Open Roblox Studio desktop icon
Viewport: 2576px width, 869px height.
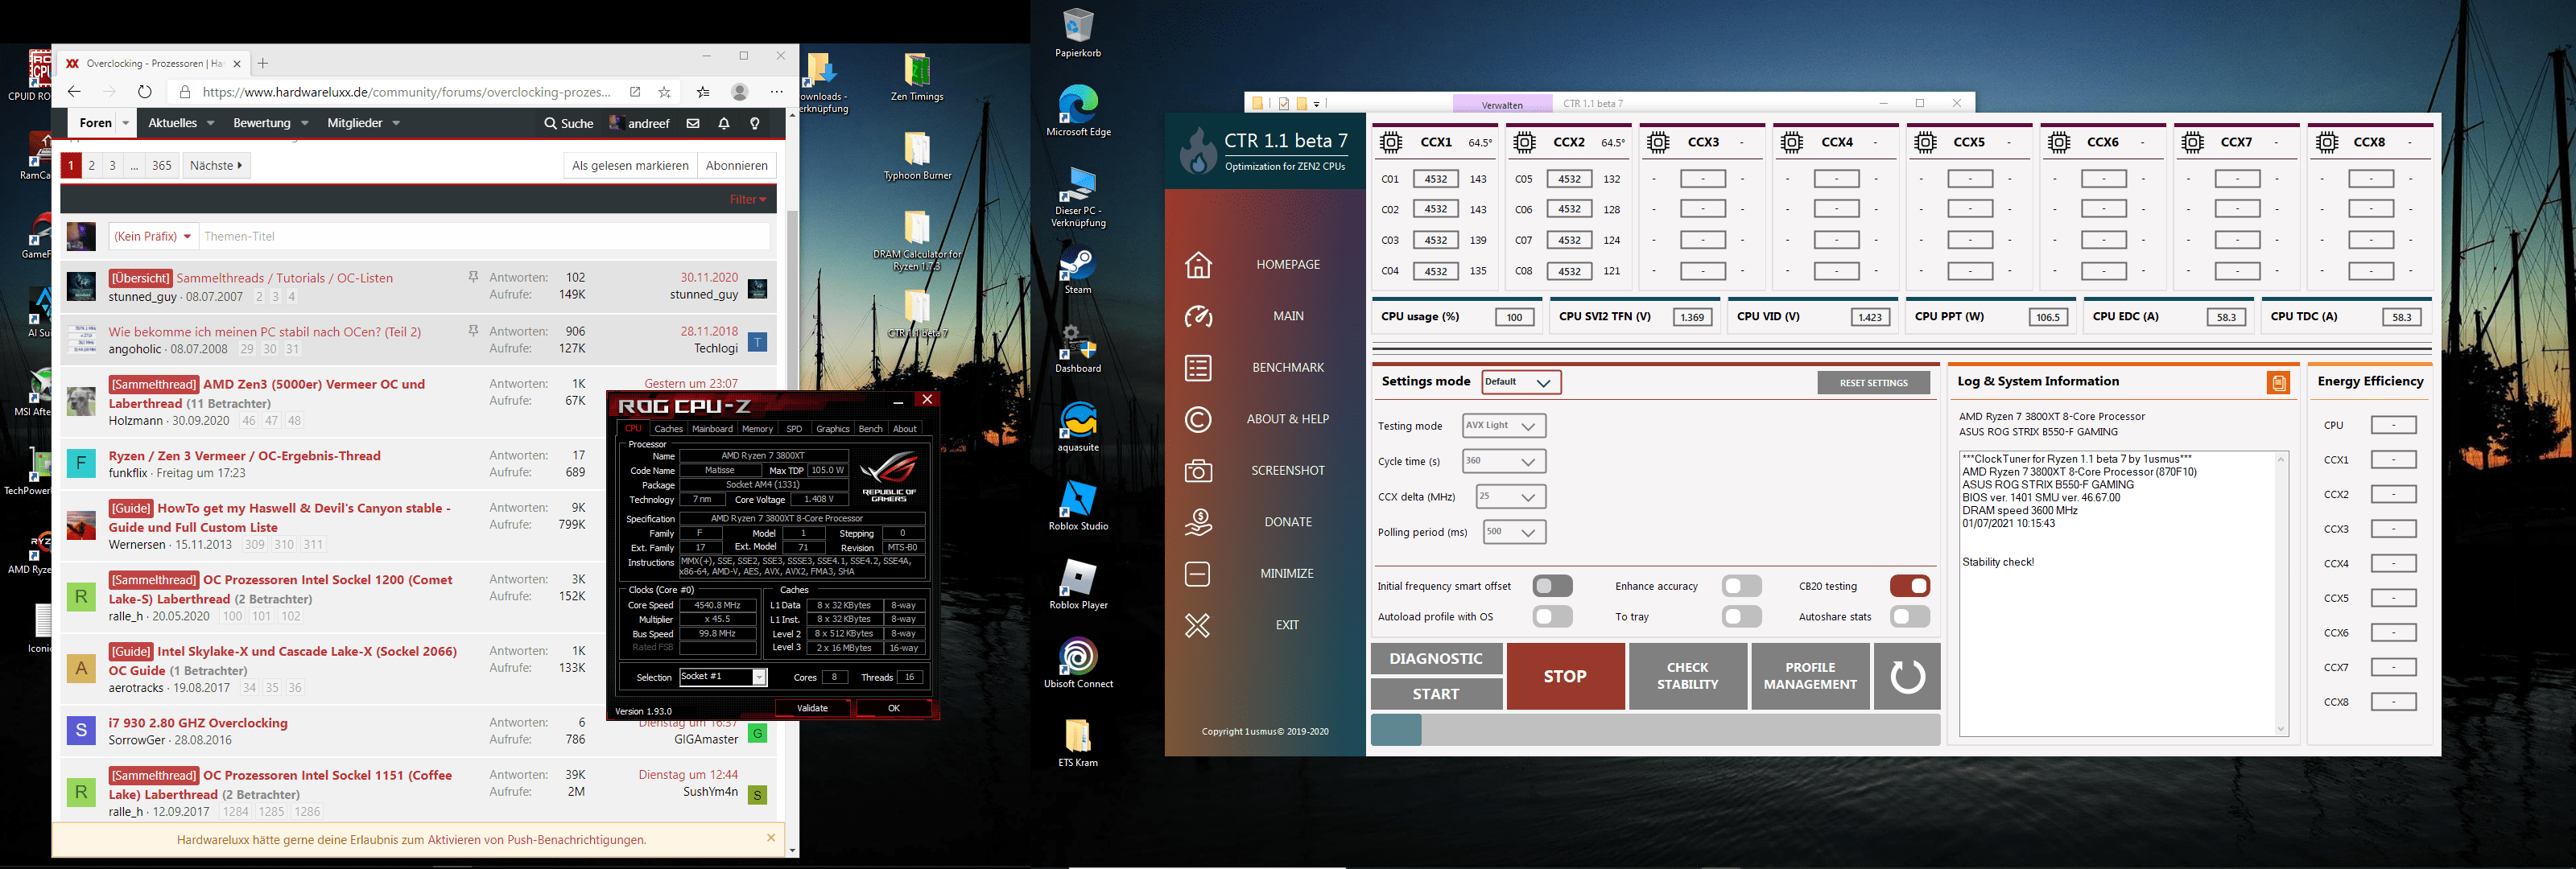(x=1078, y=505)
